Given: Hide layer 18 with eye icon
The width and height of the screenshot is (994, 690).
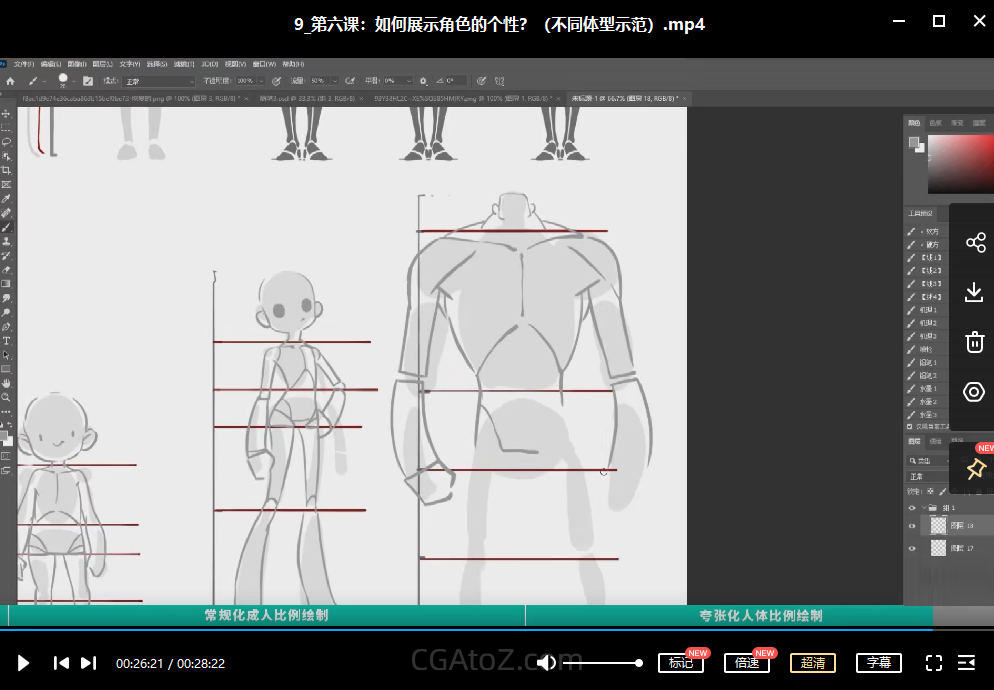Looking at the screenshot, I should (912, 526).
